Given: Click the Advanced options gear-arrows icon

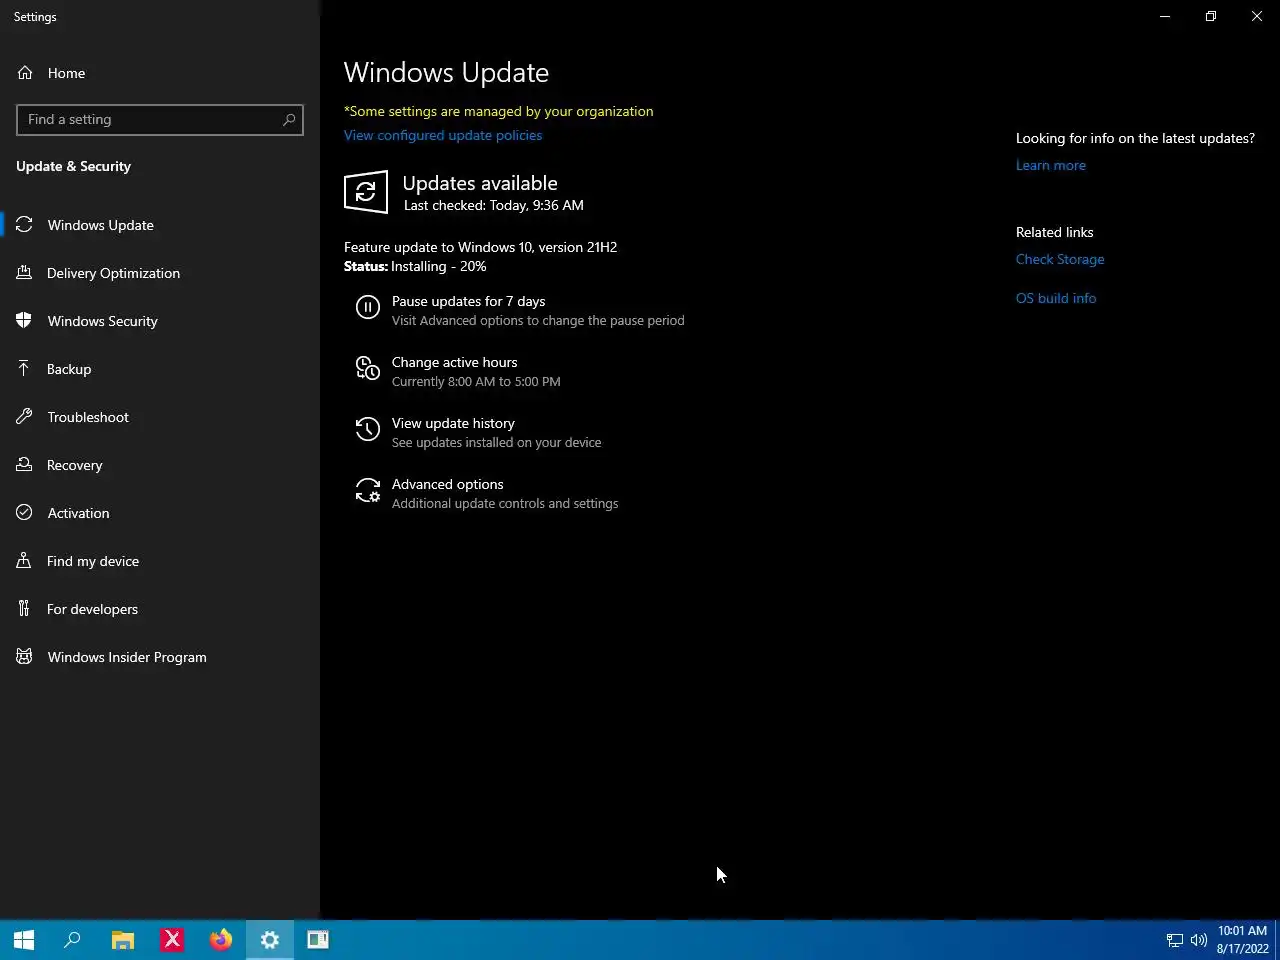Looking at the screenshot, I should (368, 491).
